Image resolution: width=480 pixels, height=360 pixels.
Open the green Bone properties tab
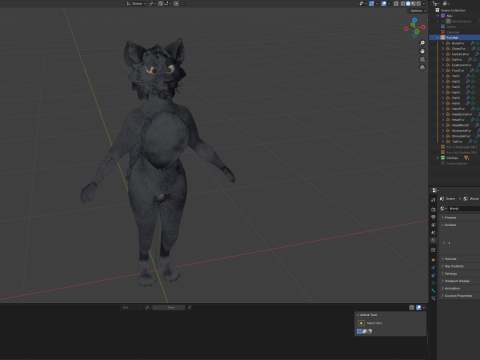coord(433,290)
